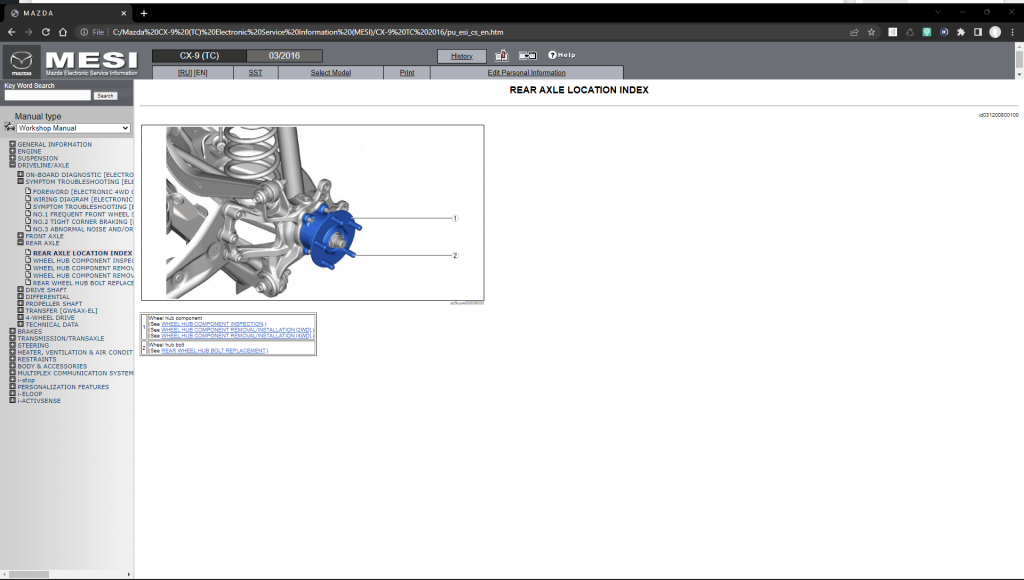Image resolution: width=1024 pixels, height=580 pixels.
Task: Click the Key Word Search input field
Action: 47,96
